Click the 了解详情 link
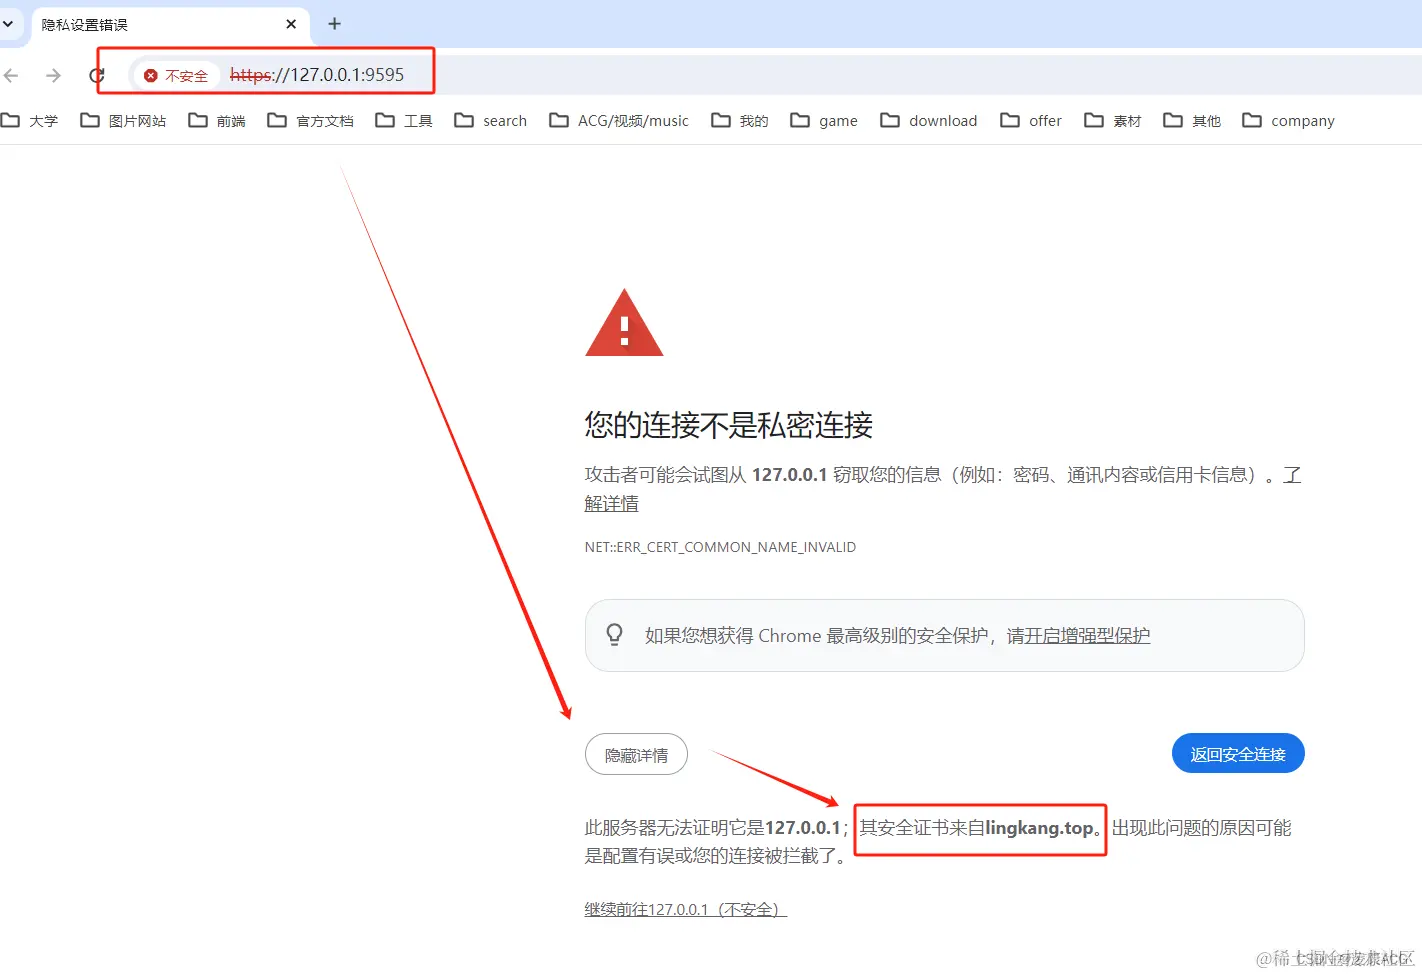 tap(611, 503)
